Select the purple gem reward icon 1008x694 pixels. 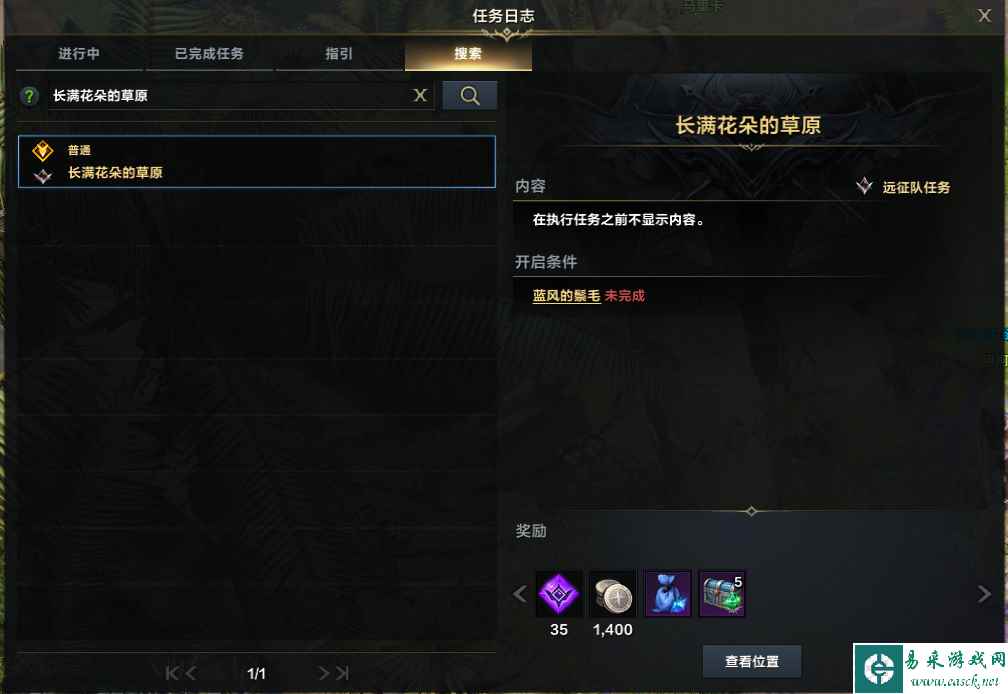(x=559, y=594)
